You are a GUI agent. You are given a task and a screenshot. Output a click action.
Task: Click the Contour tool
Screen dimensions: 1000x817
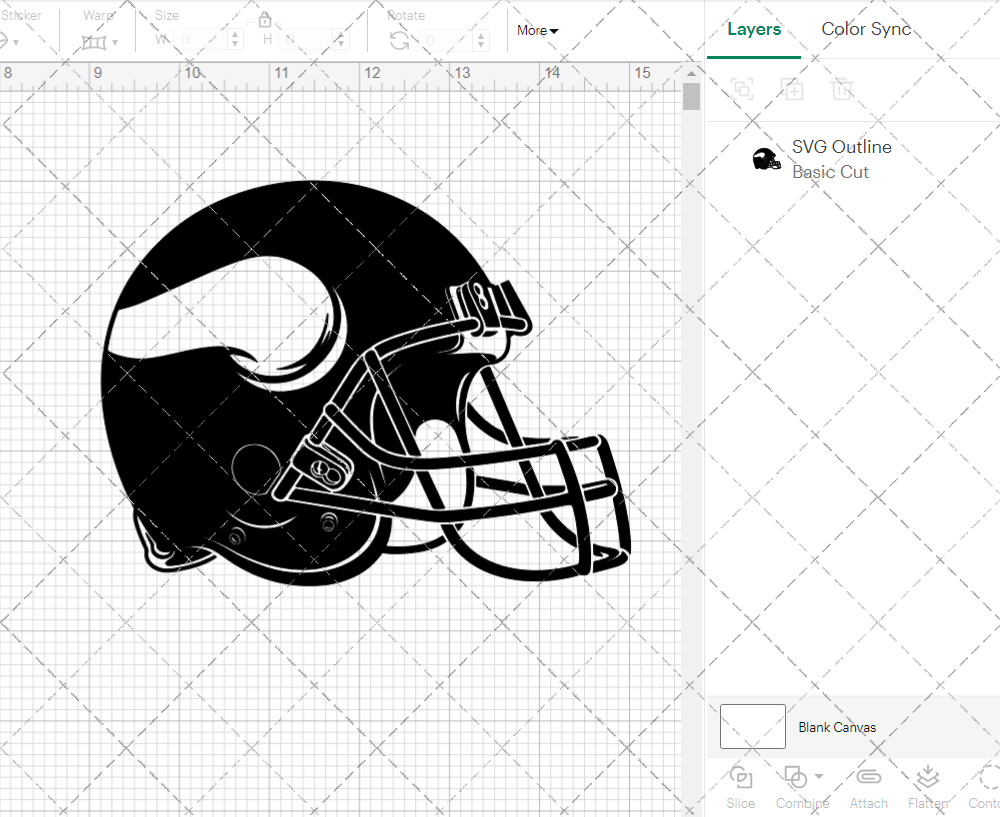coord(985,788)
